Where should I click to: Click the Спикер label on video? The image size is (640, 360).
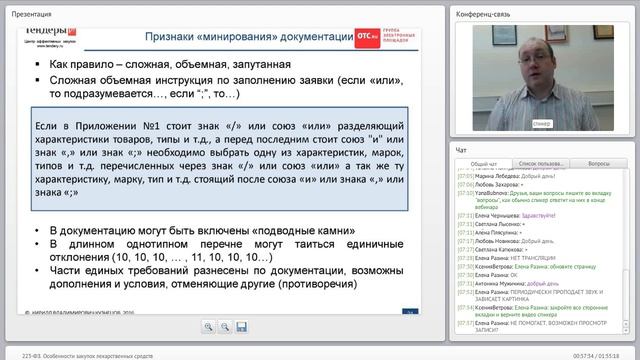[542, 123]
